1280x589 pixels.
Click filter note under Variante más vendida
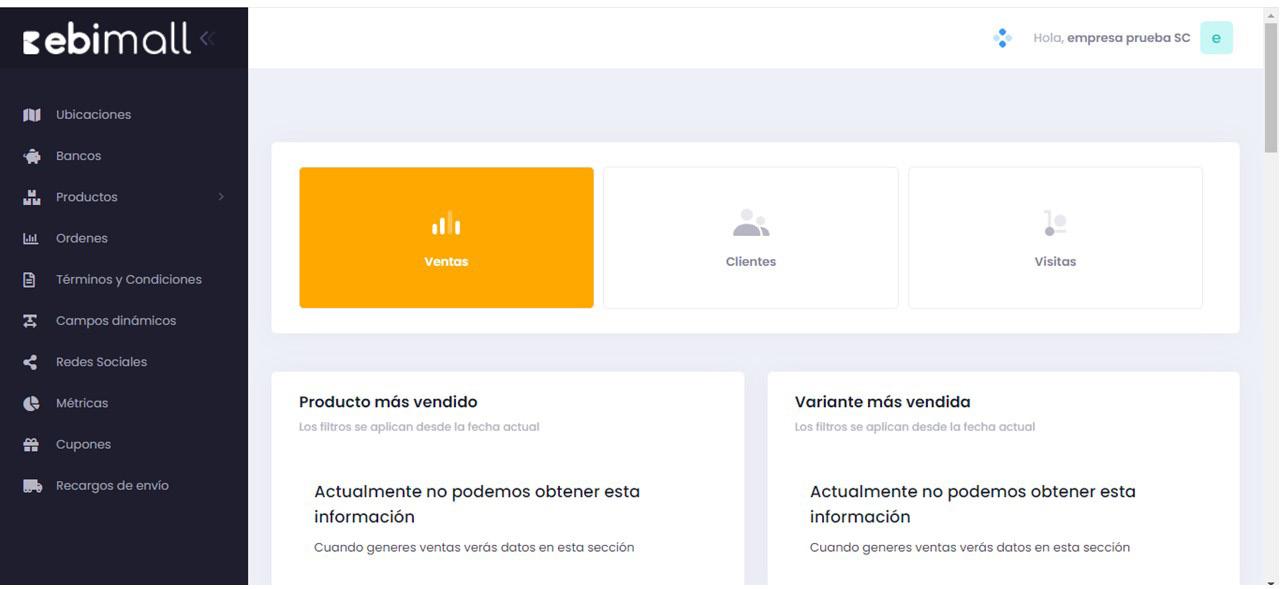[915, 427]
